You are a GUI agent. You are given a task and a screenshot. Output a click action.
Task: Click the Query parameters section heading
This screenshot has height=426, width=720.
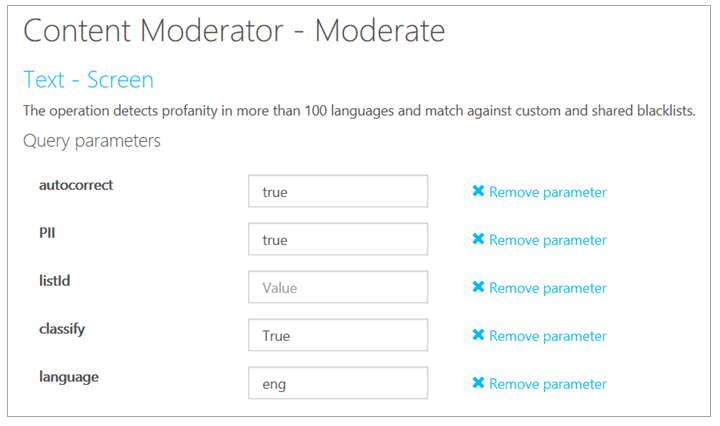coord(91,141)
